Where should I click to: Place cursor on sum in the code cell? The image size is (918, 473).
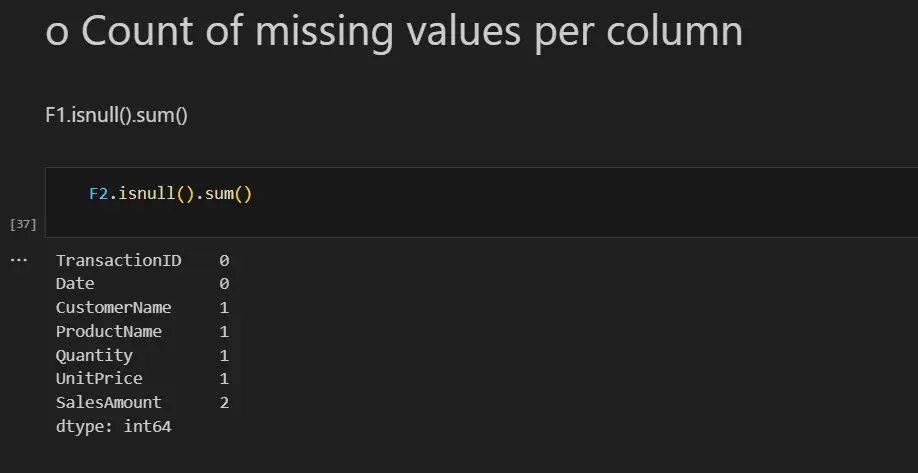click(x=218, y=194)
